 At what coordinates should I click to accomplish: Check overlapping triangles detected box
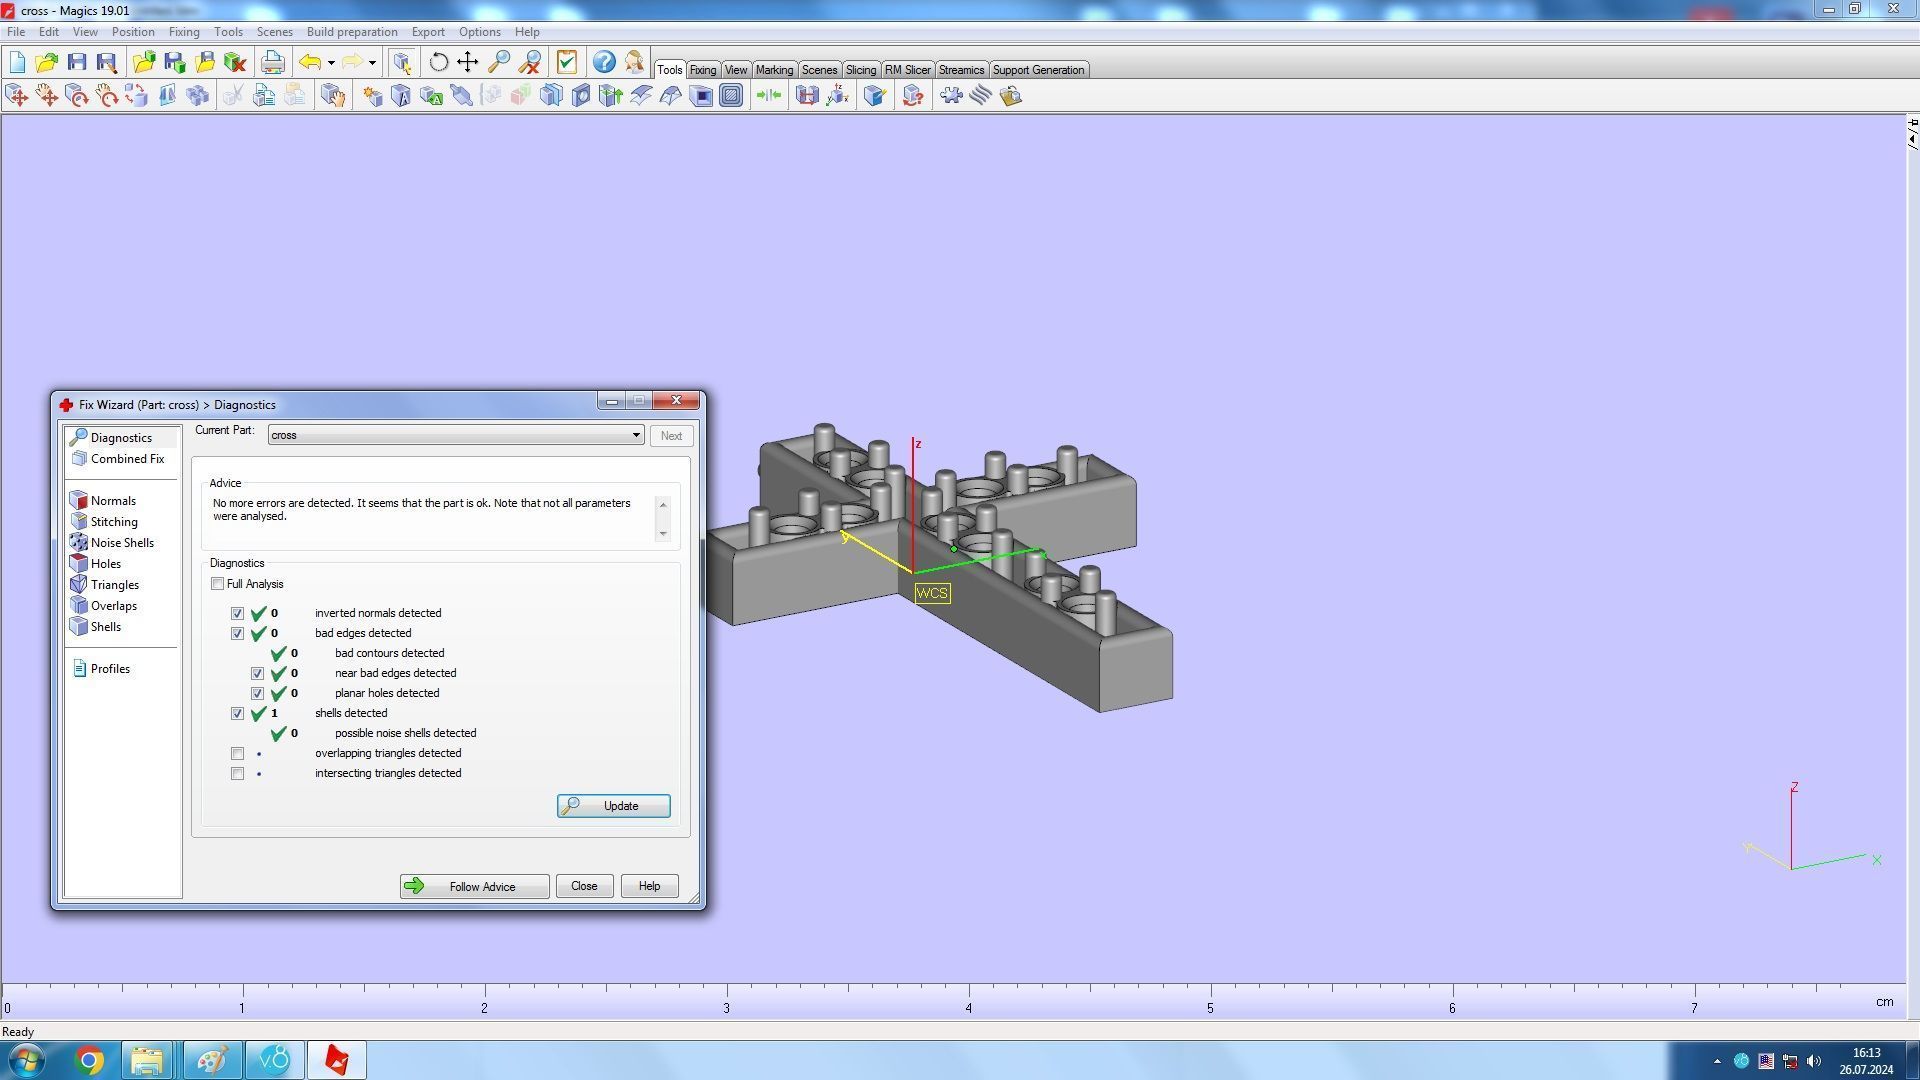(237, 754)
